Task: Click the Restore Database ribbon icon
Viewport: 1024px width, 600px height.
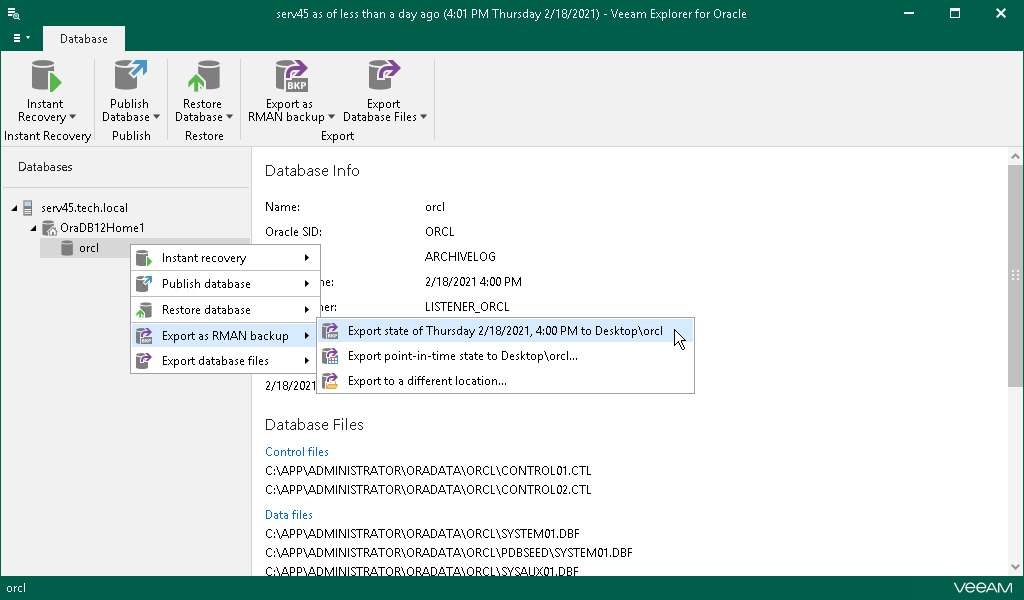Action: coord(204,76)
